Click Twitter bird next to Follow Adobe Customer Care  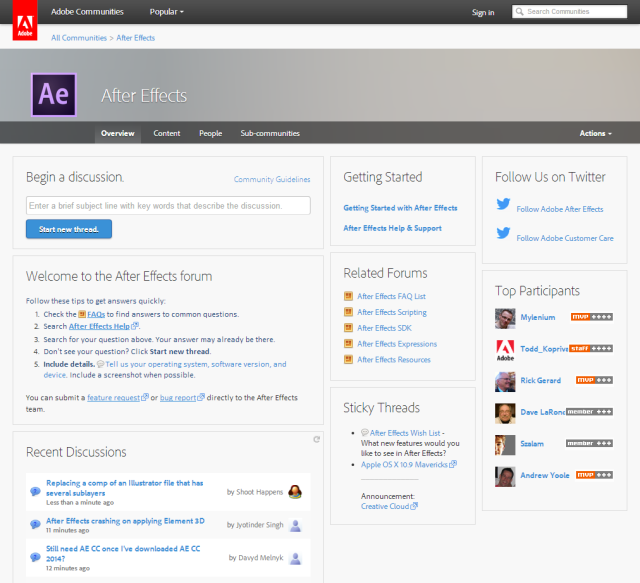503,233
